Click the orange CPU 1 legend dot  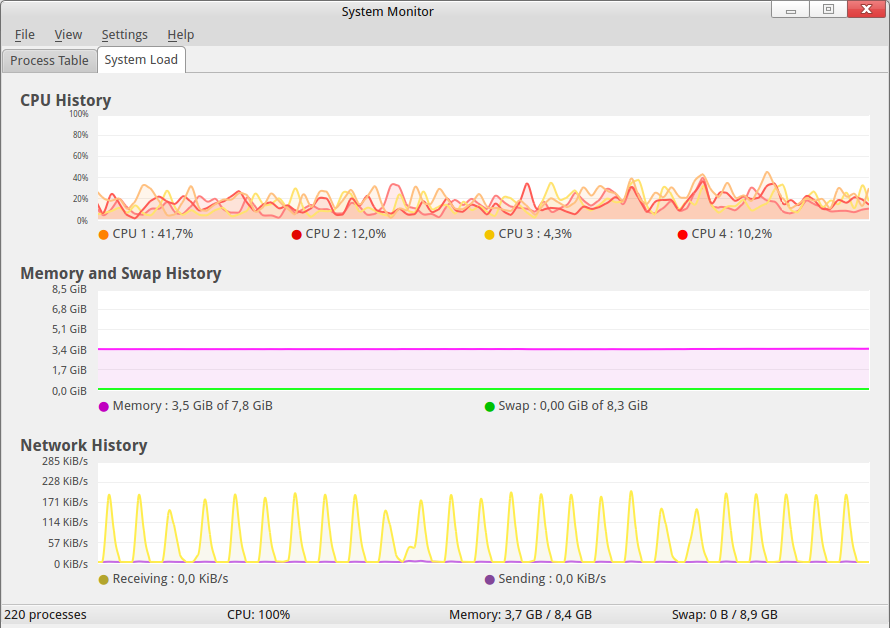click(x=104, y=235)
